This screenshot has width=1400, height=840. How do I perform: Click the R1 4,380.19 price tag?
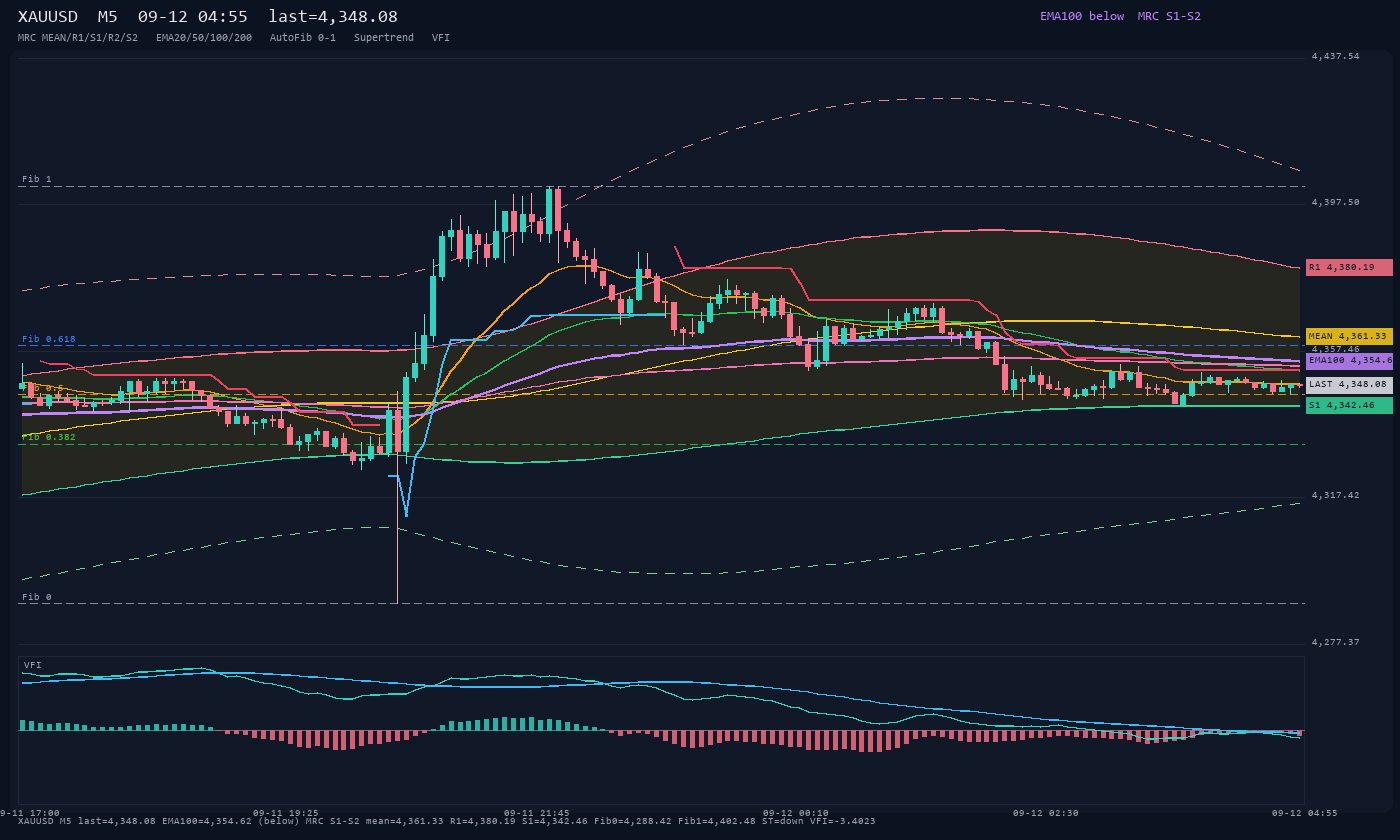tap(1349, 267)
